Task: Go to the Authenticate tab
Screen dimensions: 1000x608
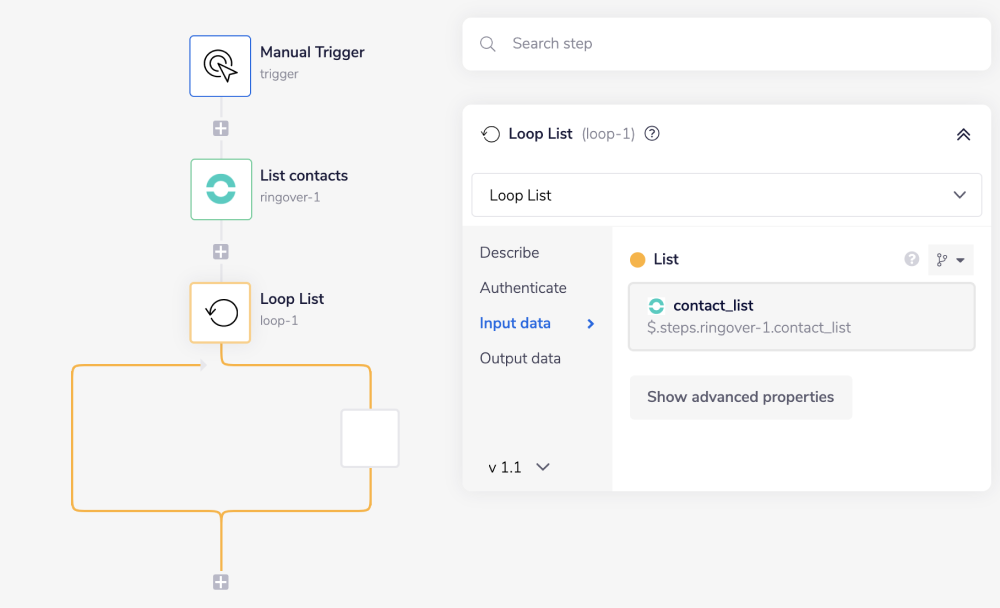Action: [x=523, y=288]
